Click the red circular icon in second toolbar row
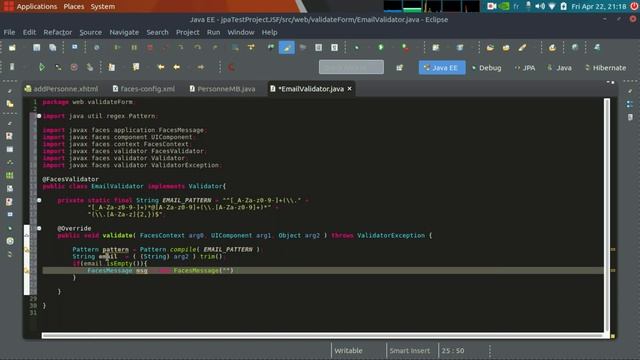The width and height of the screenshot is (640, 360). (74, 67)
